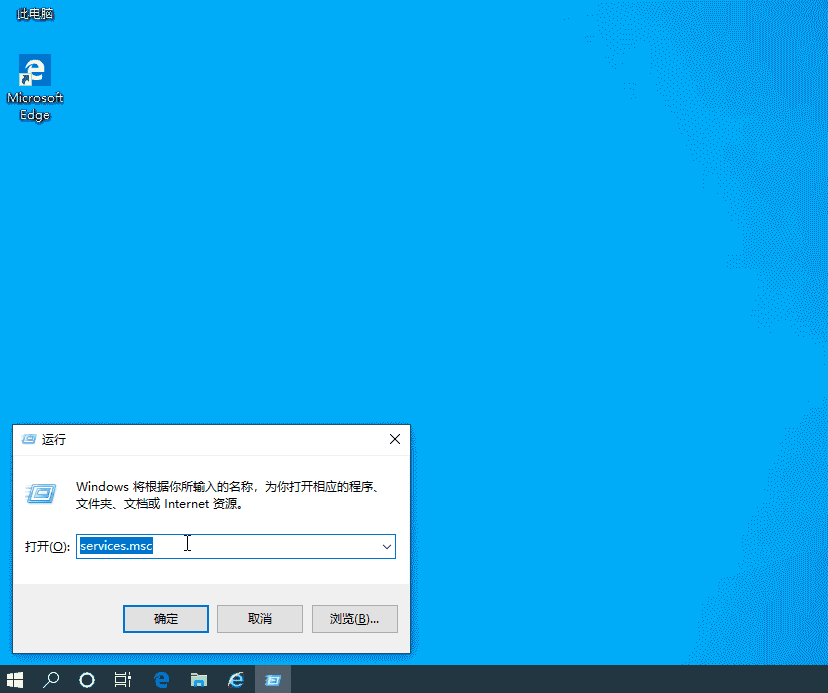Select the Microsoft Edge desktop shortcut
The height and width of the screenshot is (693, 828).
click(35, 88)
